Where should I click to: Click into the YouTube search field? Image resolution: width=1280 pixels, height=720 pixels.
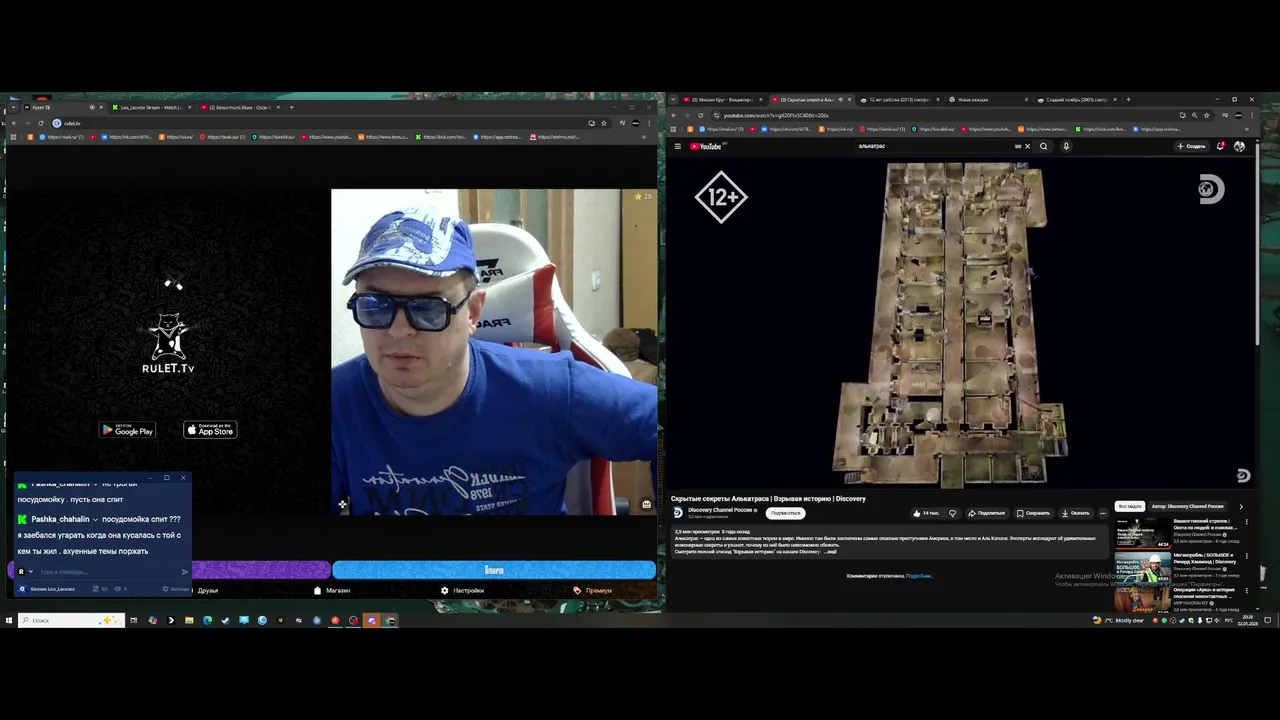[x=935, y=146]
